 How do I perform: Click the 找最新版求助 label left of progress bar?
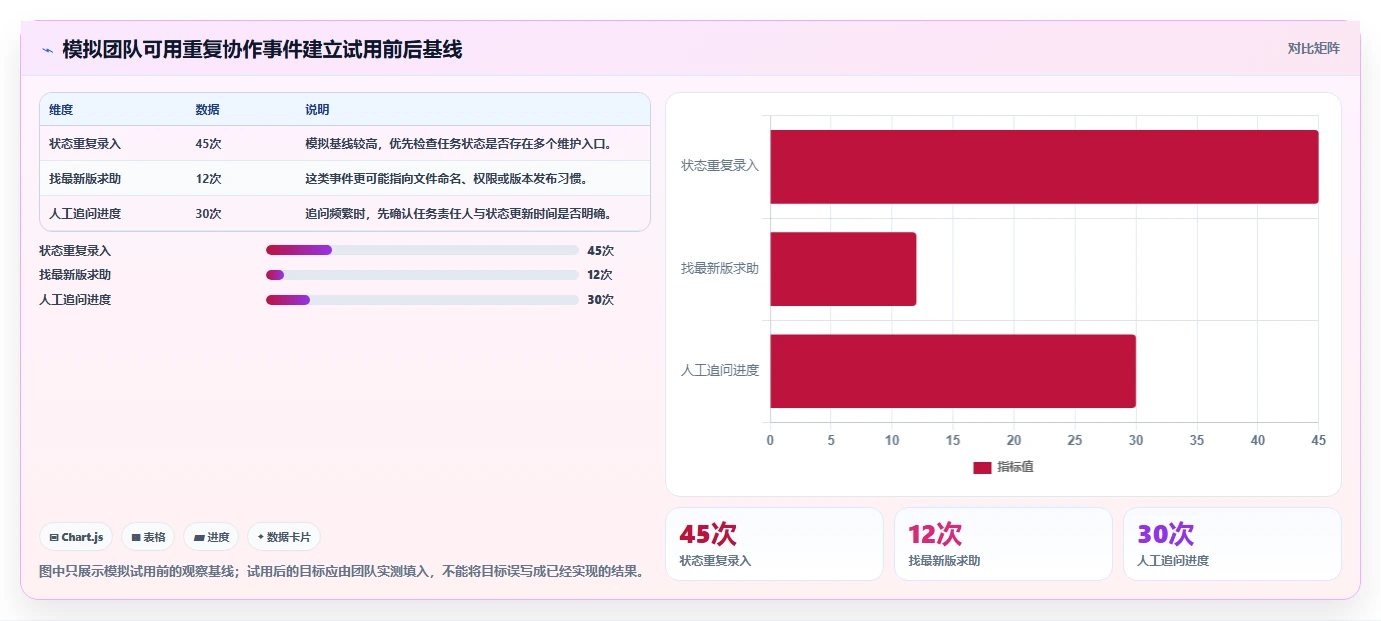75,275
